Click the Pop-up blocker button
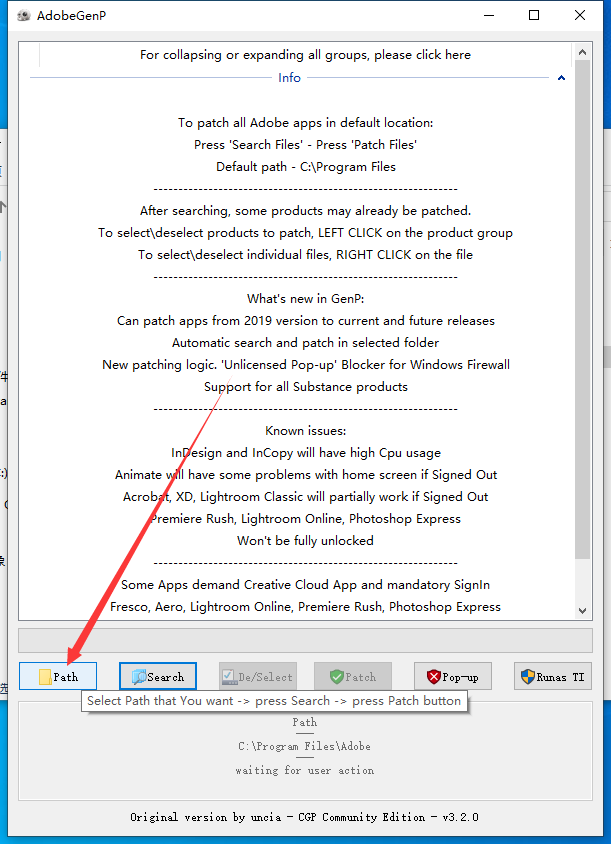Image resolution: width=611 pixels, height=844 pixels. (x=453, y=676)
